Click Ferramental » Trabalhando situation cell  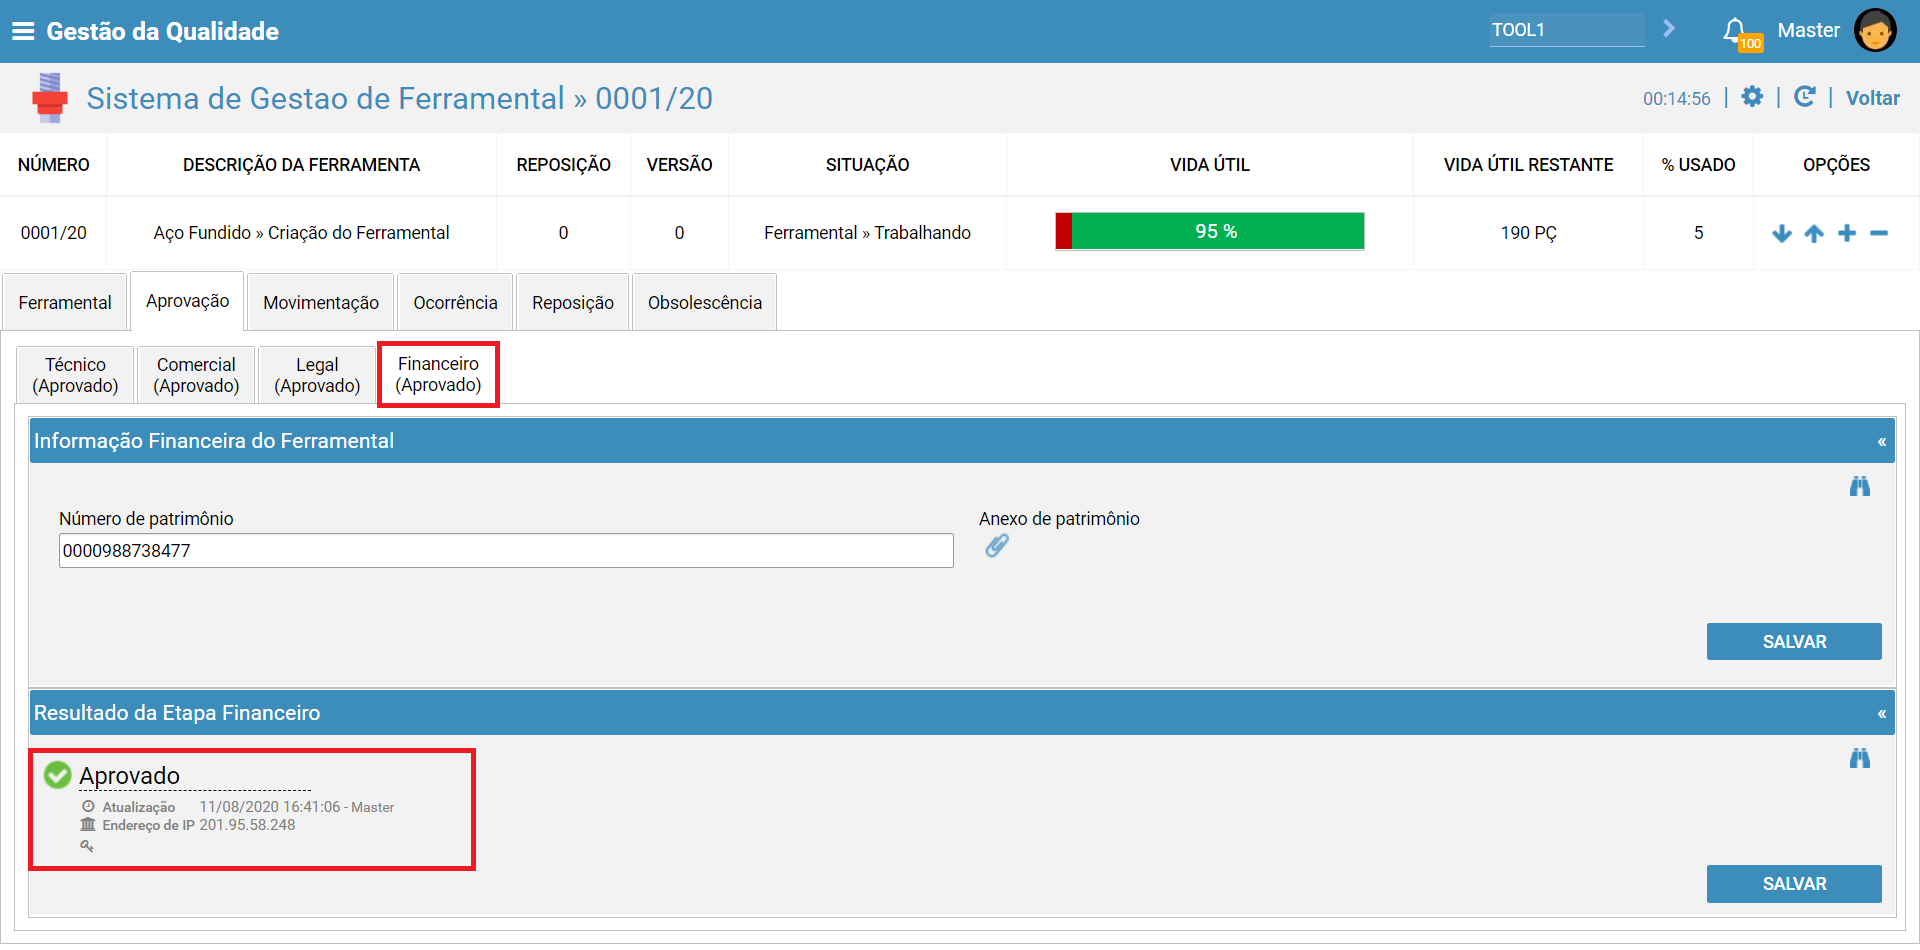[867, 233]
